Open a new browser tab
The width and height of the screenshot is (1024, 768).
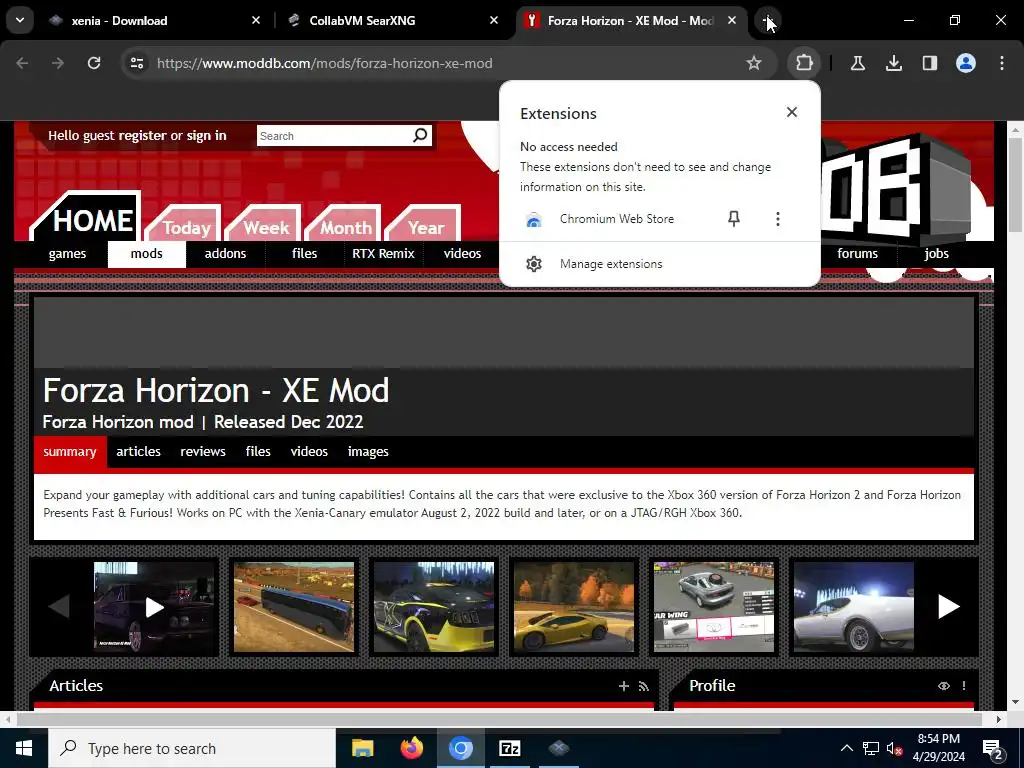[x=768, y=20]
